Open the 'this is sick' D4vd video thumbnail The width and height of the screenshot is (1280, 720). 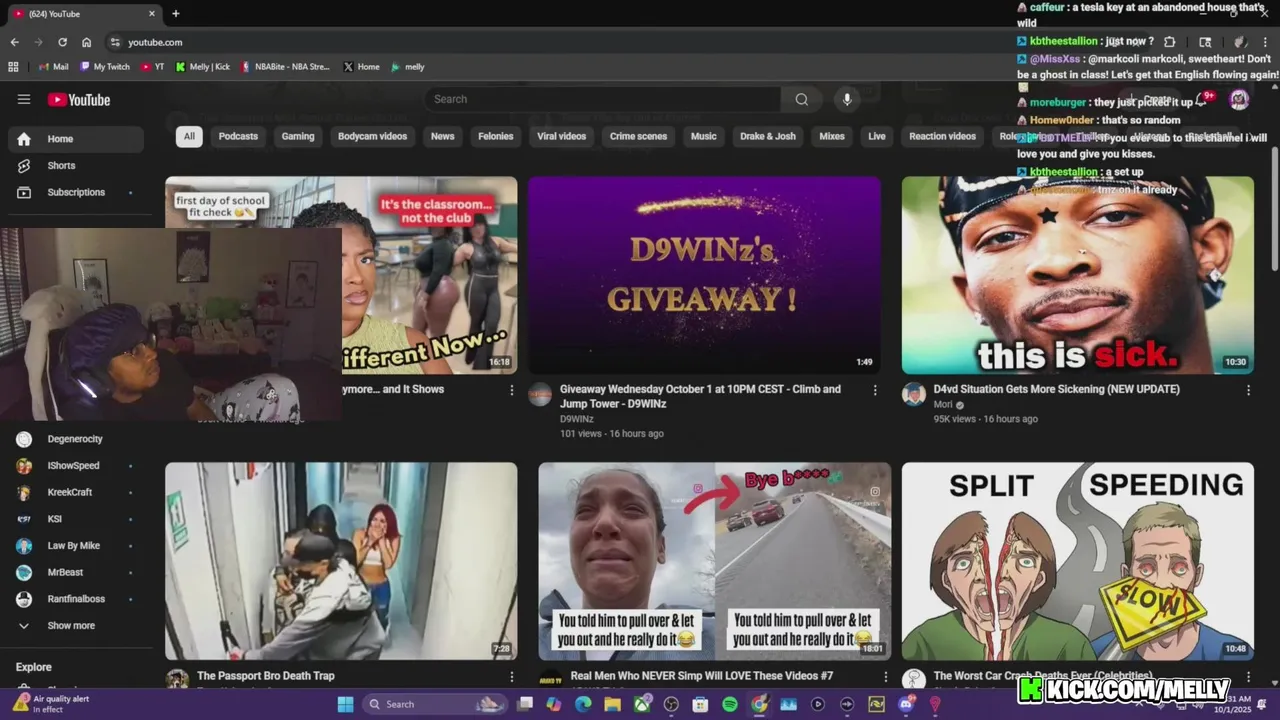coord(1077,275)
